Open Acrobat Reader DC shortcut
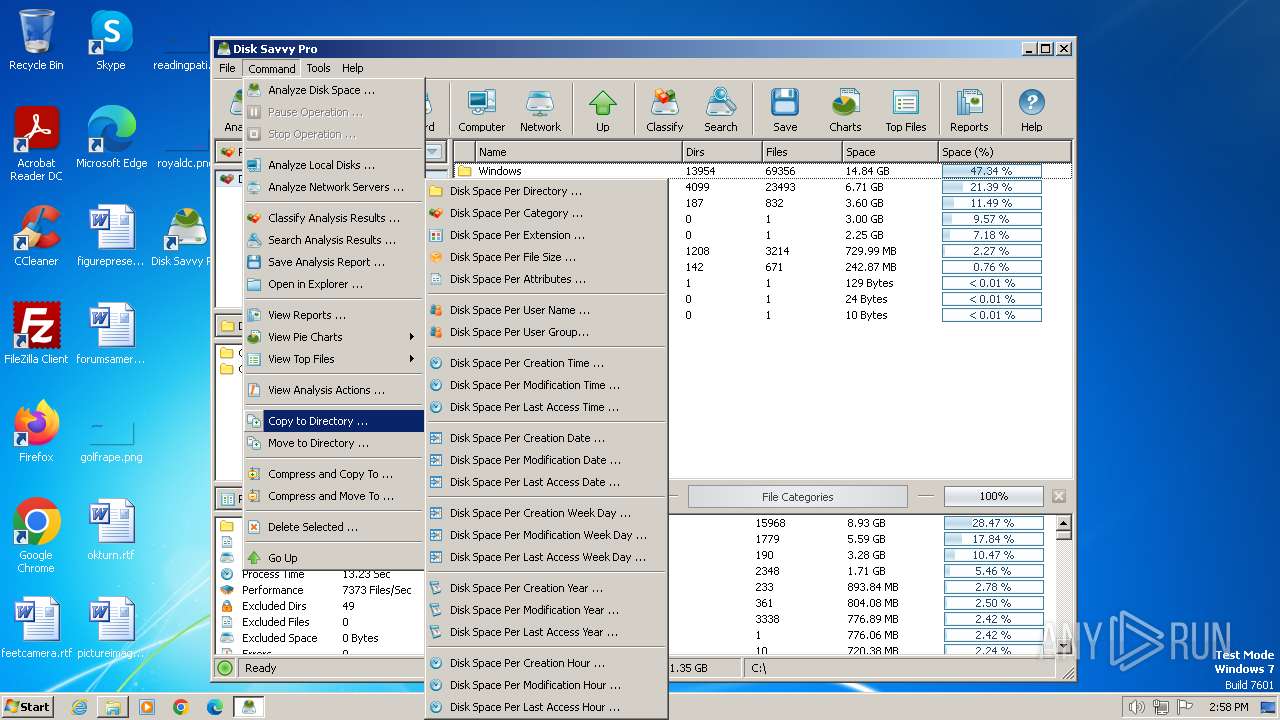The height and width of the screenshot is (720, 1280). (36, 145)
